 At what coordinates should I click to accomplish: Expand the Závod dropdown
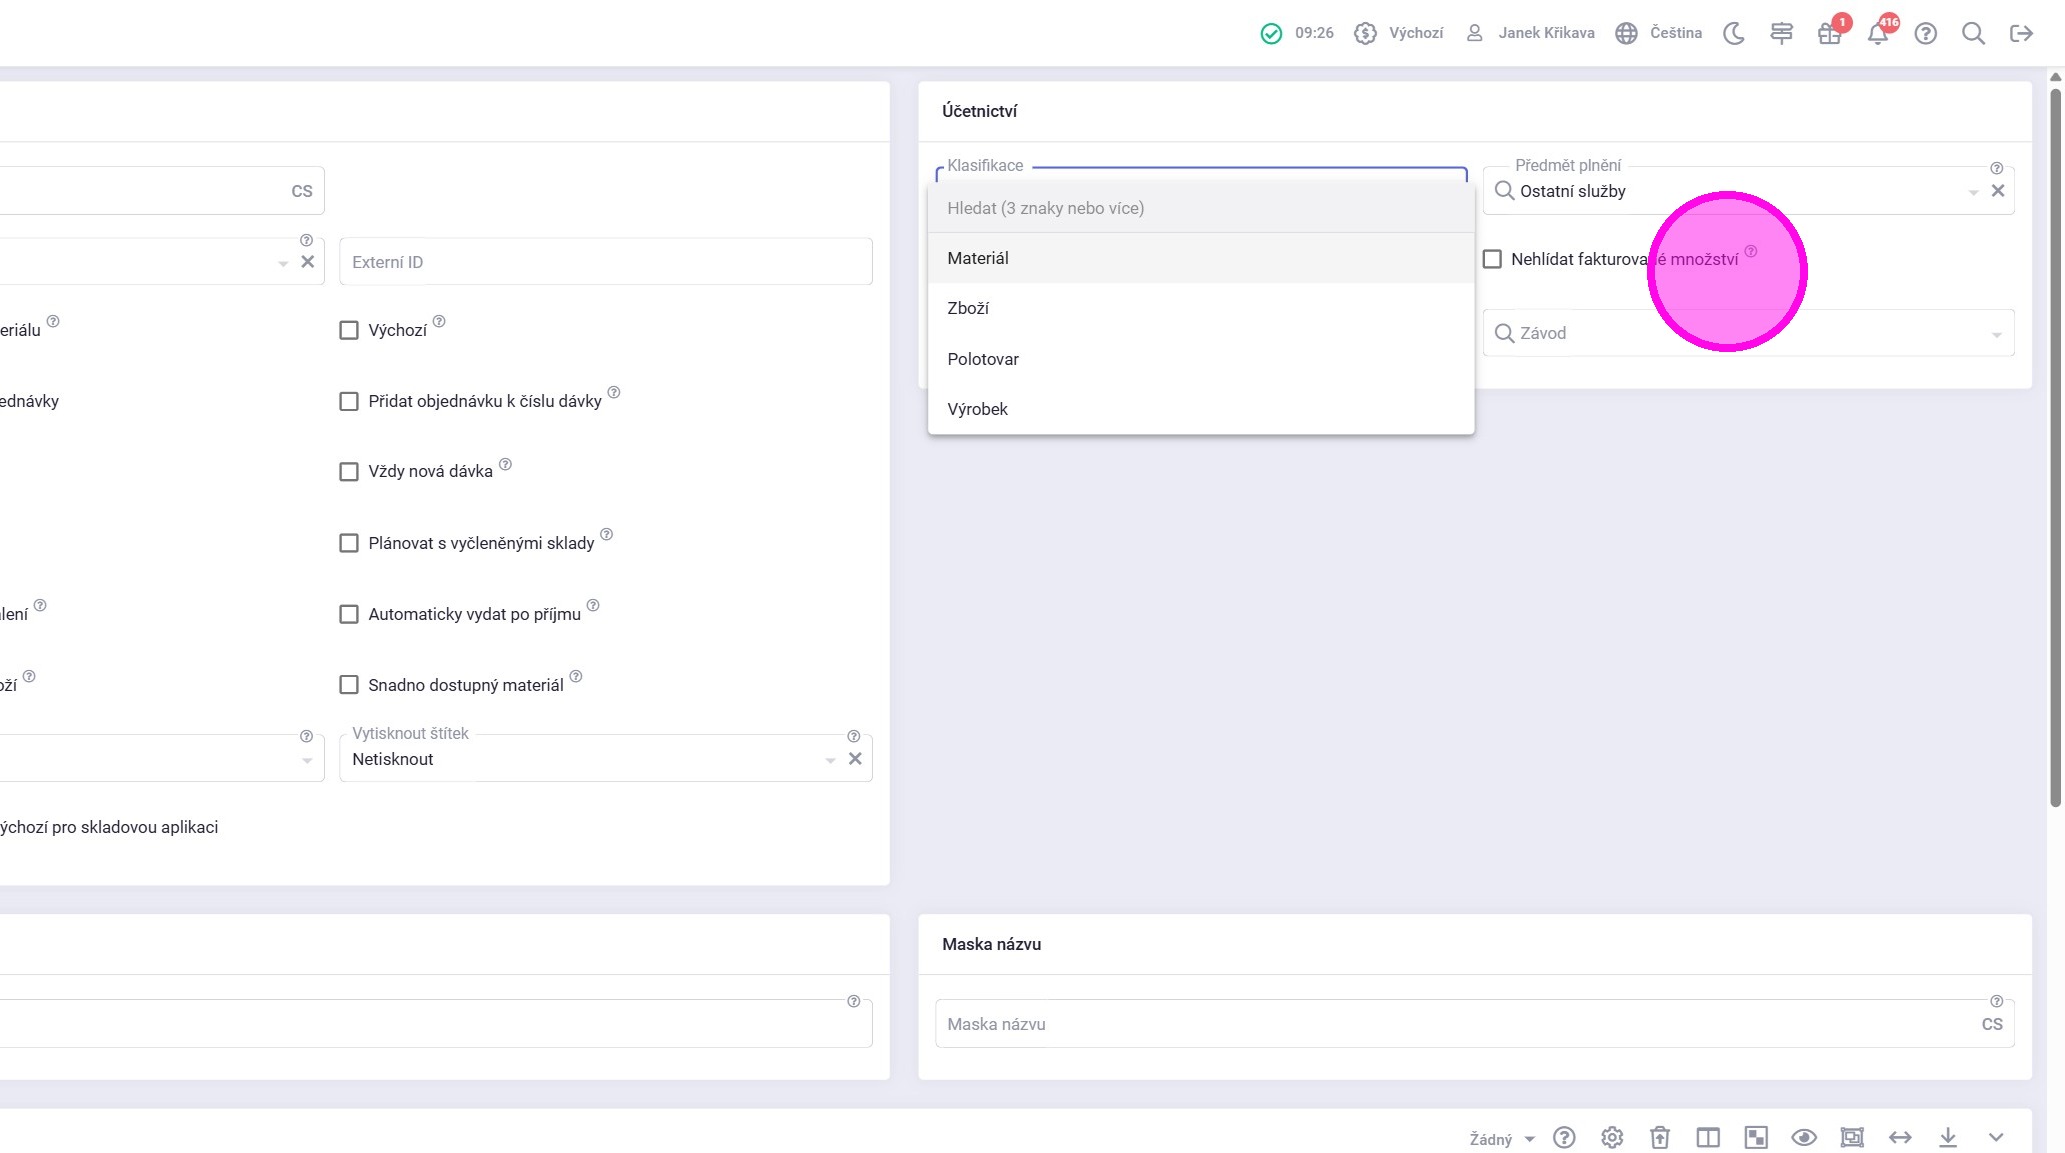pyautogui.click(x=1996, y=334)
